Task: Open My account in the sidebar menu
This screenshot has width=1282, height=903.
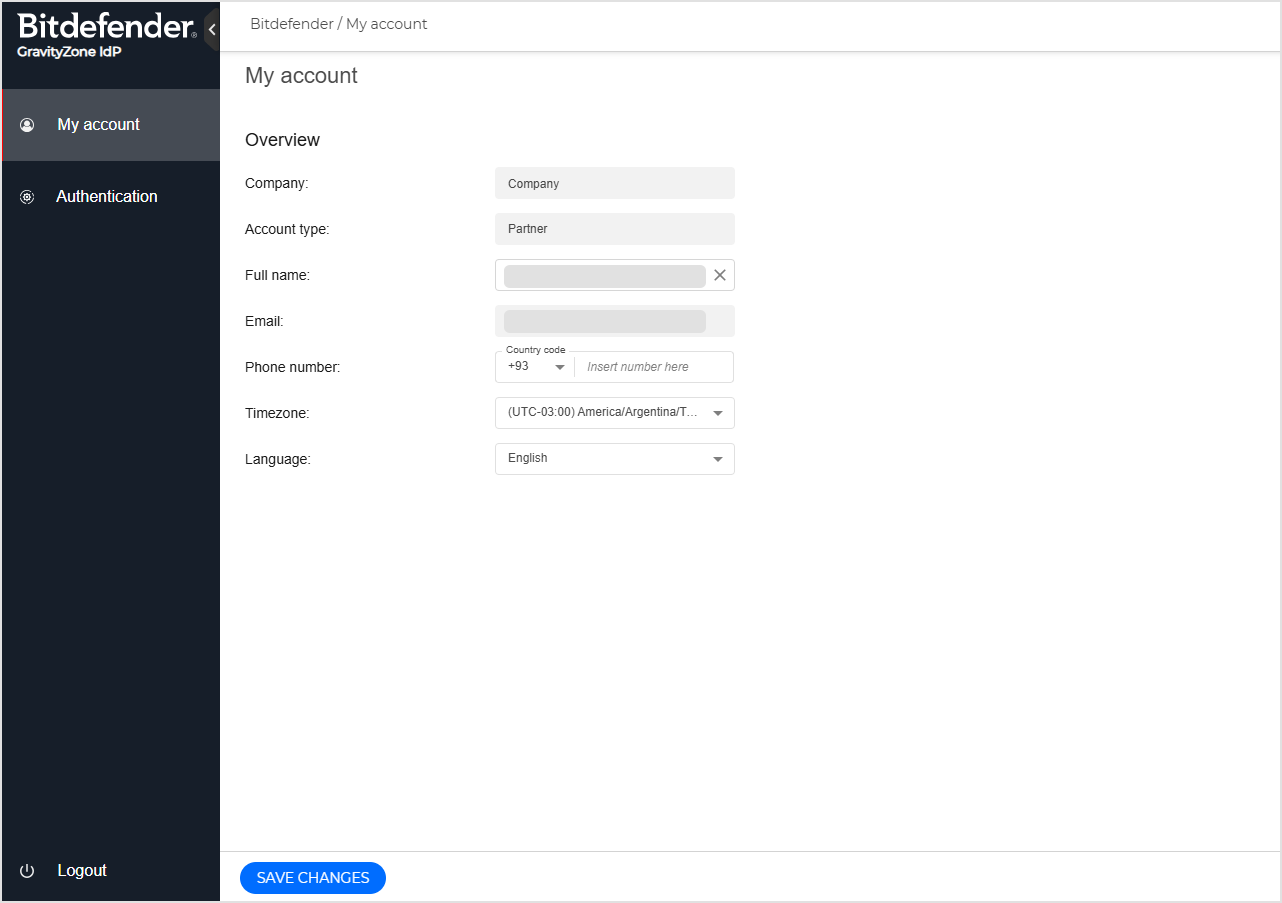Action: [x=98, y=125]
